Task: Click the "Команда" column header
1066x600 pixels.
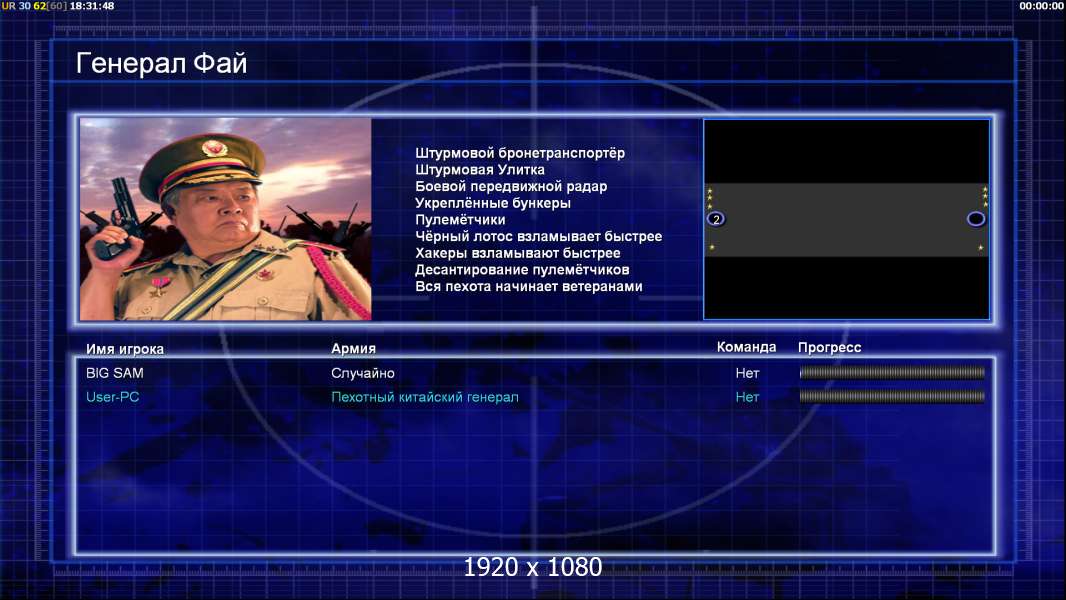Action: tap(746, 347)
